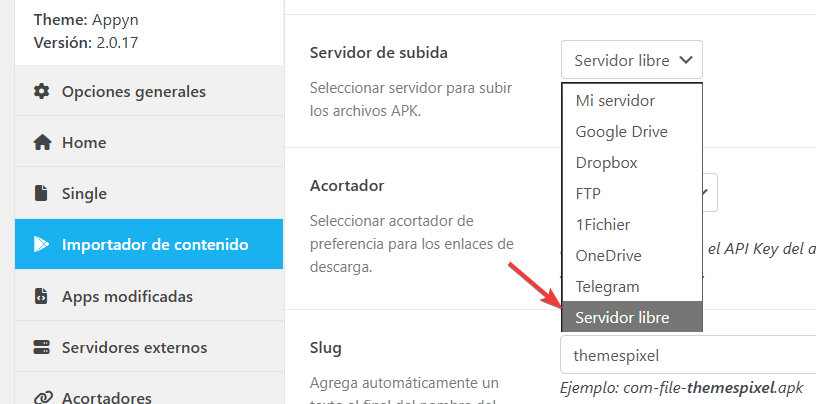Expand the Acortador dropdown arrow
816x404 pixels.
coord(710,192)
